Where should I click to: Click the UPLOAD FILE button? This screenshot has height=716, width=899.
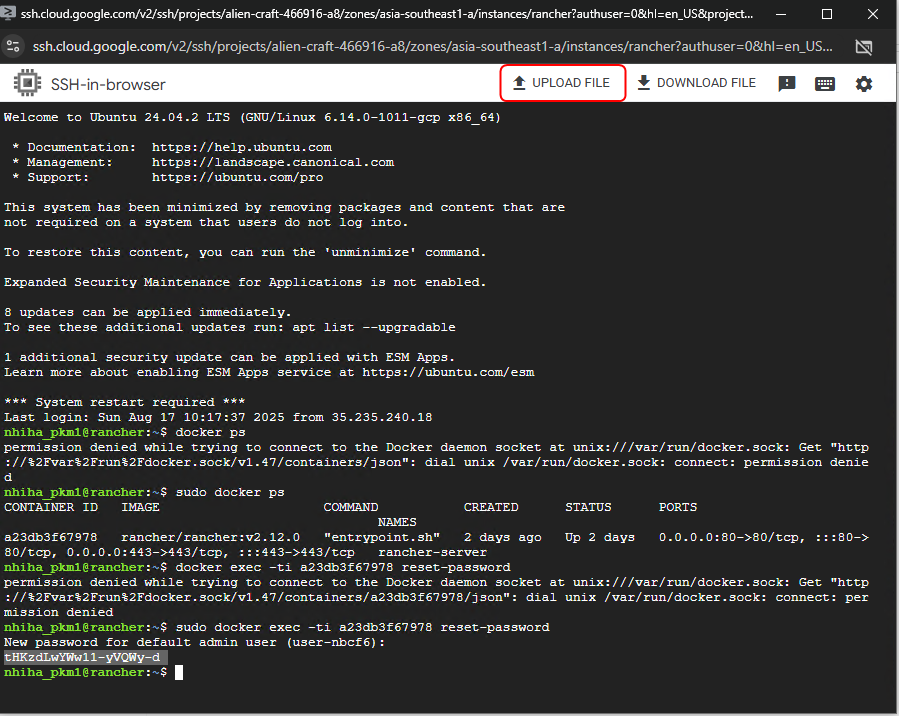pyautogui.click(x=562, y=83)
